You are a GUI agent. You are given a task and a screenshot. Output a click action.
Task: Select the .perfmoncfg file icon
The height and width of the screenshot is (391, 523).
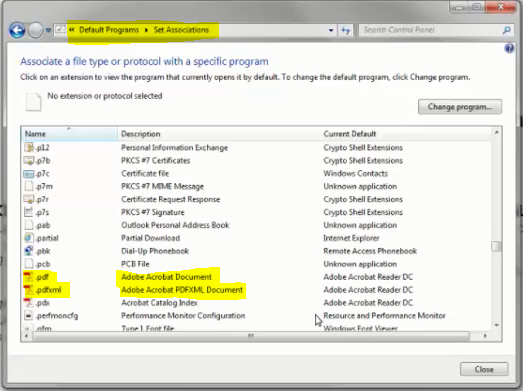click(x=29, y=316)
